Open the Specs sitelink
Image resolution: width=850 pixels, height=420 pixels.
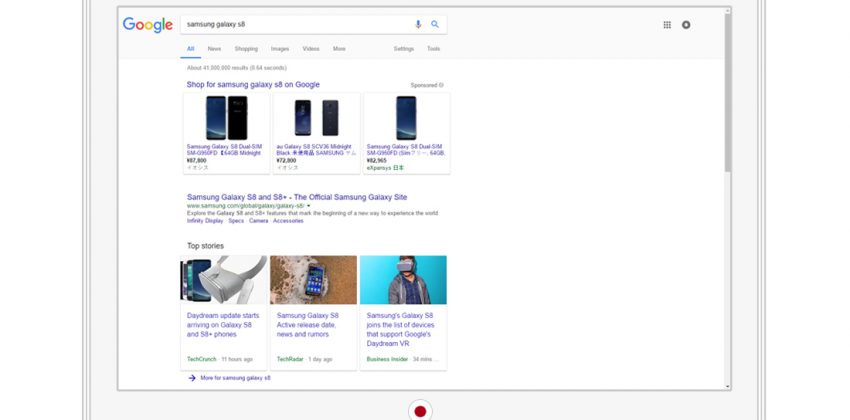(x=236, y=221)
